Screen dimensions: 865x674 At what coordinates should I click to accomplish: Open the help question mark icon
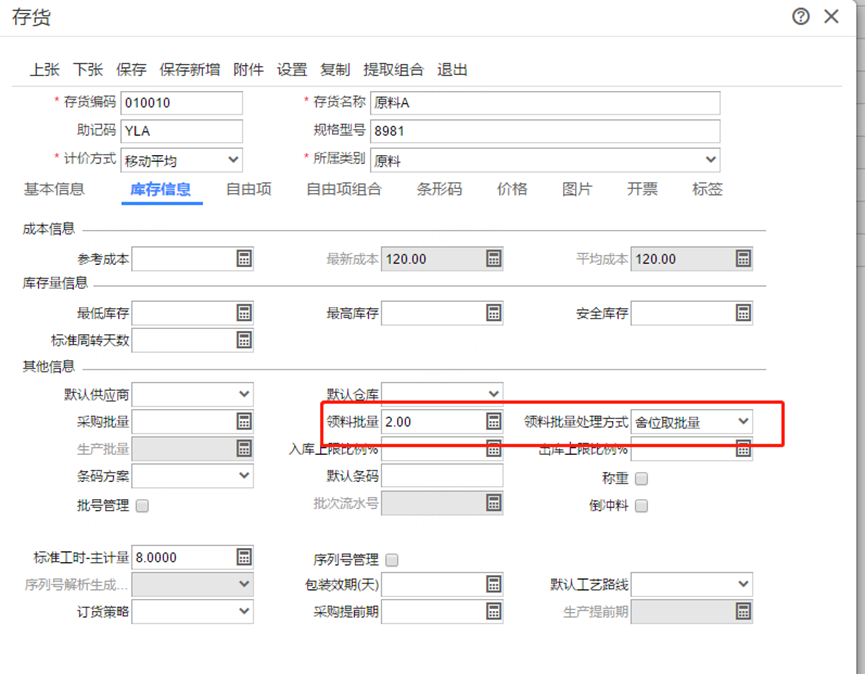(x=800, y=17)
